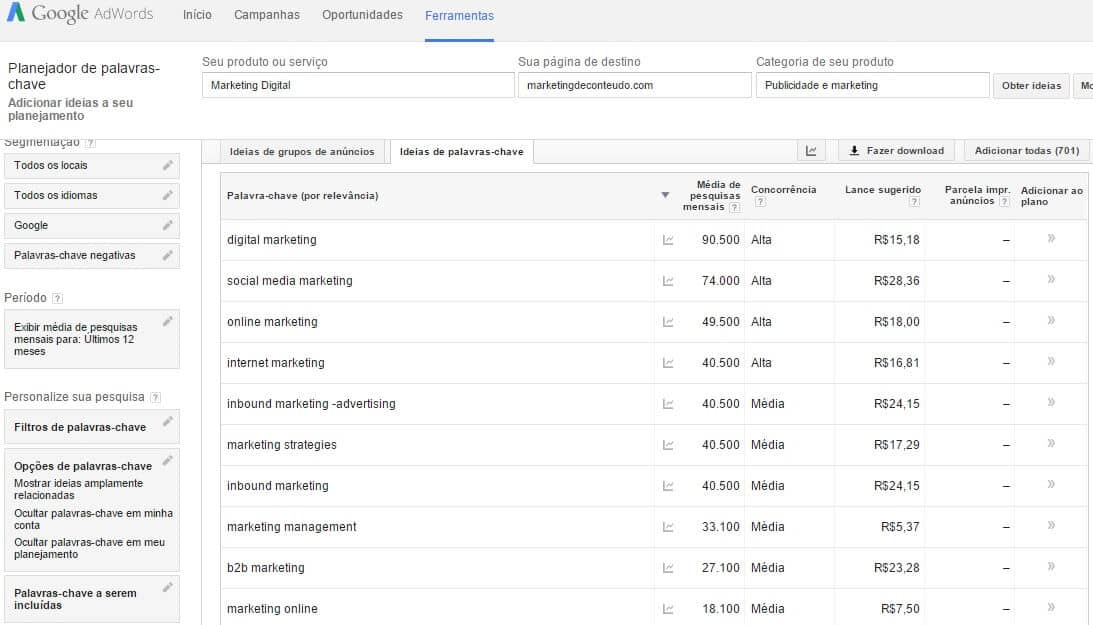Click Fazer download button
The width and height of the screenshot is (1093, 625).
(898, 151)
